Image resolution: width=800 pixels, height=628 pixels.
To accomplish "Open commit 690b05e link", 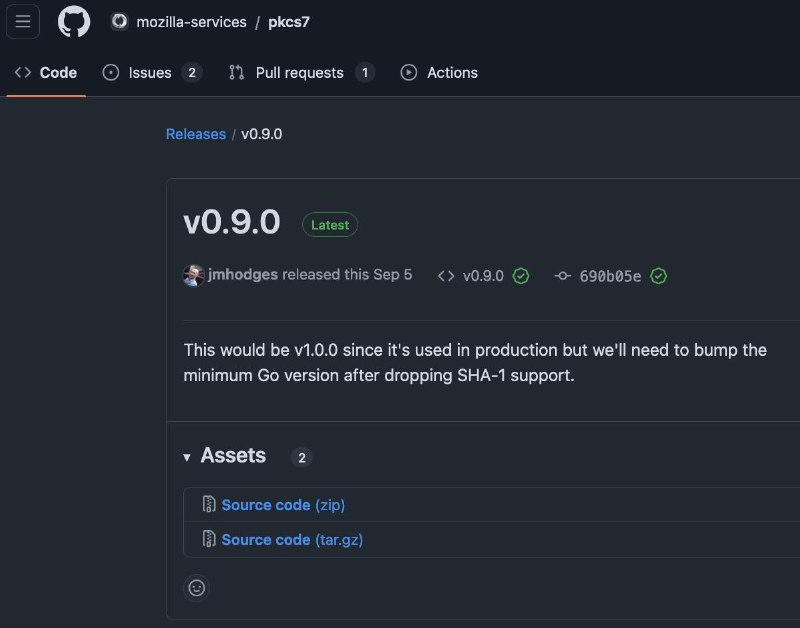I will pyautogui.click(x=610, y=276).
